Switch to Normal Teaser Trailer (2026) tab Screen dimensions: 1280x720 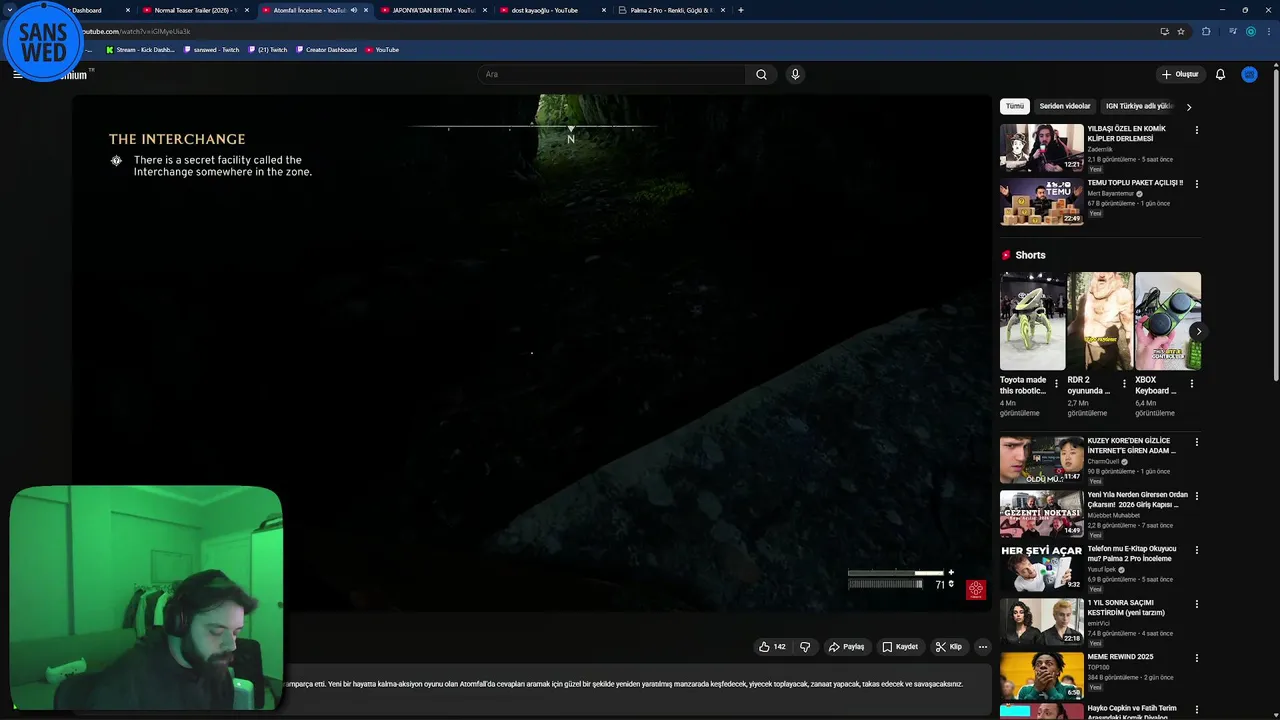click(x=195, y=10)
